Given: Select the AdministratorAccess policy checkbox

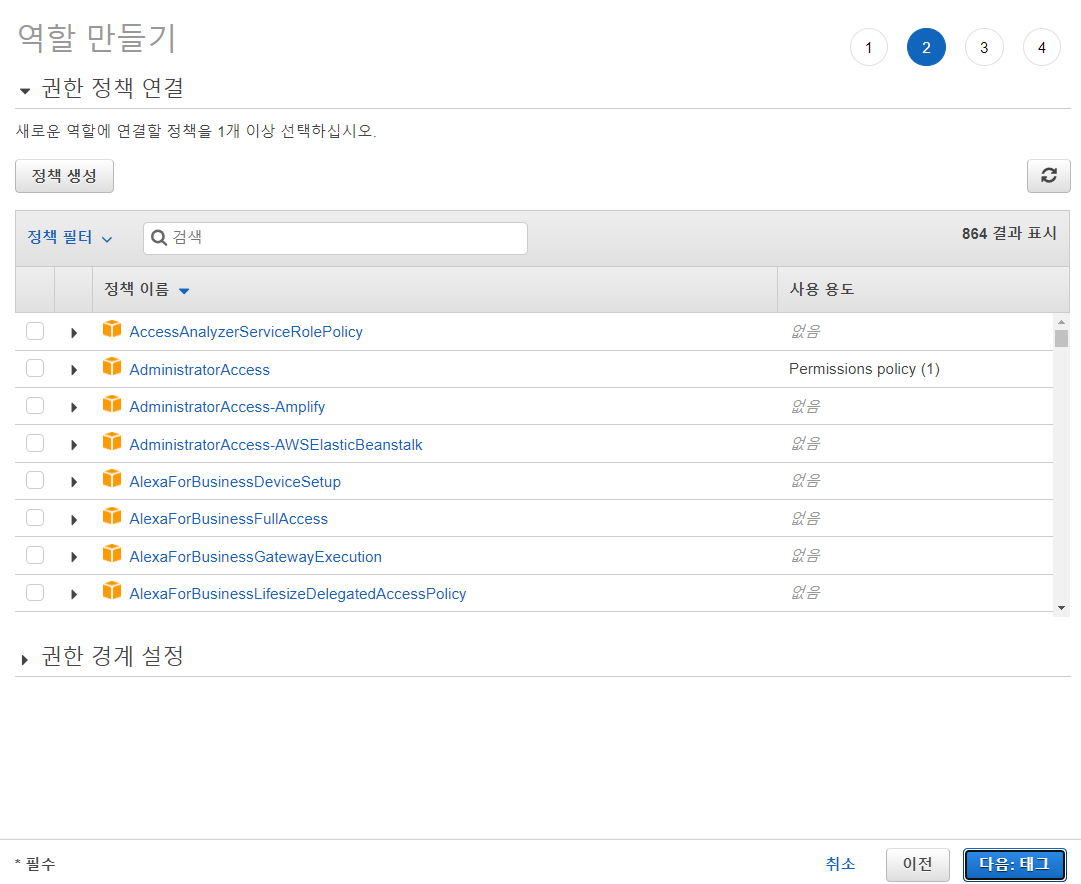Looking at the screenshot, I should 35,368.
